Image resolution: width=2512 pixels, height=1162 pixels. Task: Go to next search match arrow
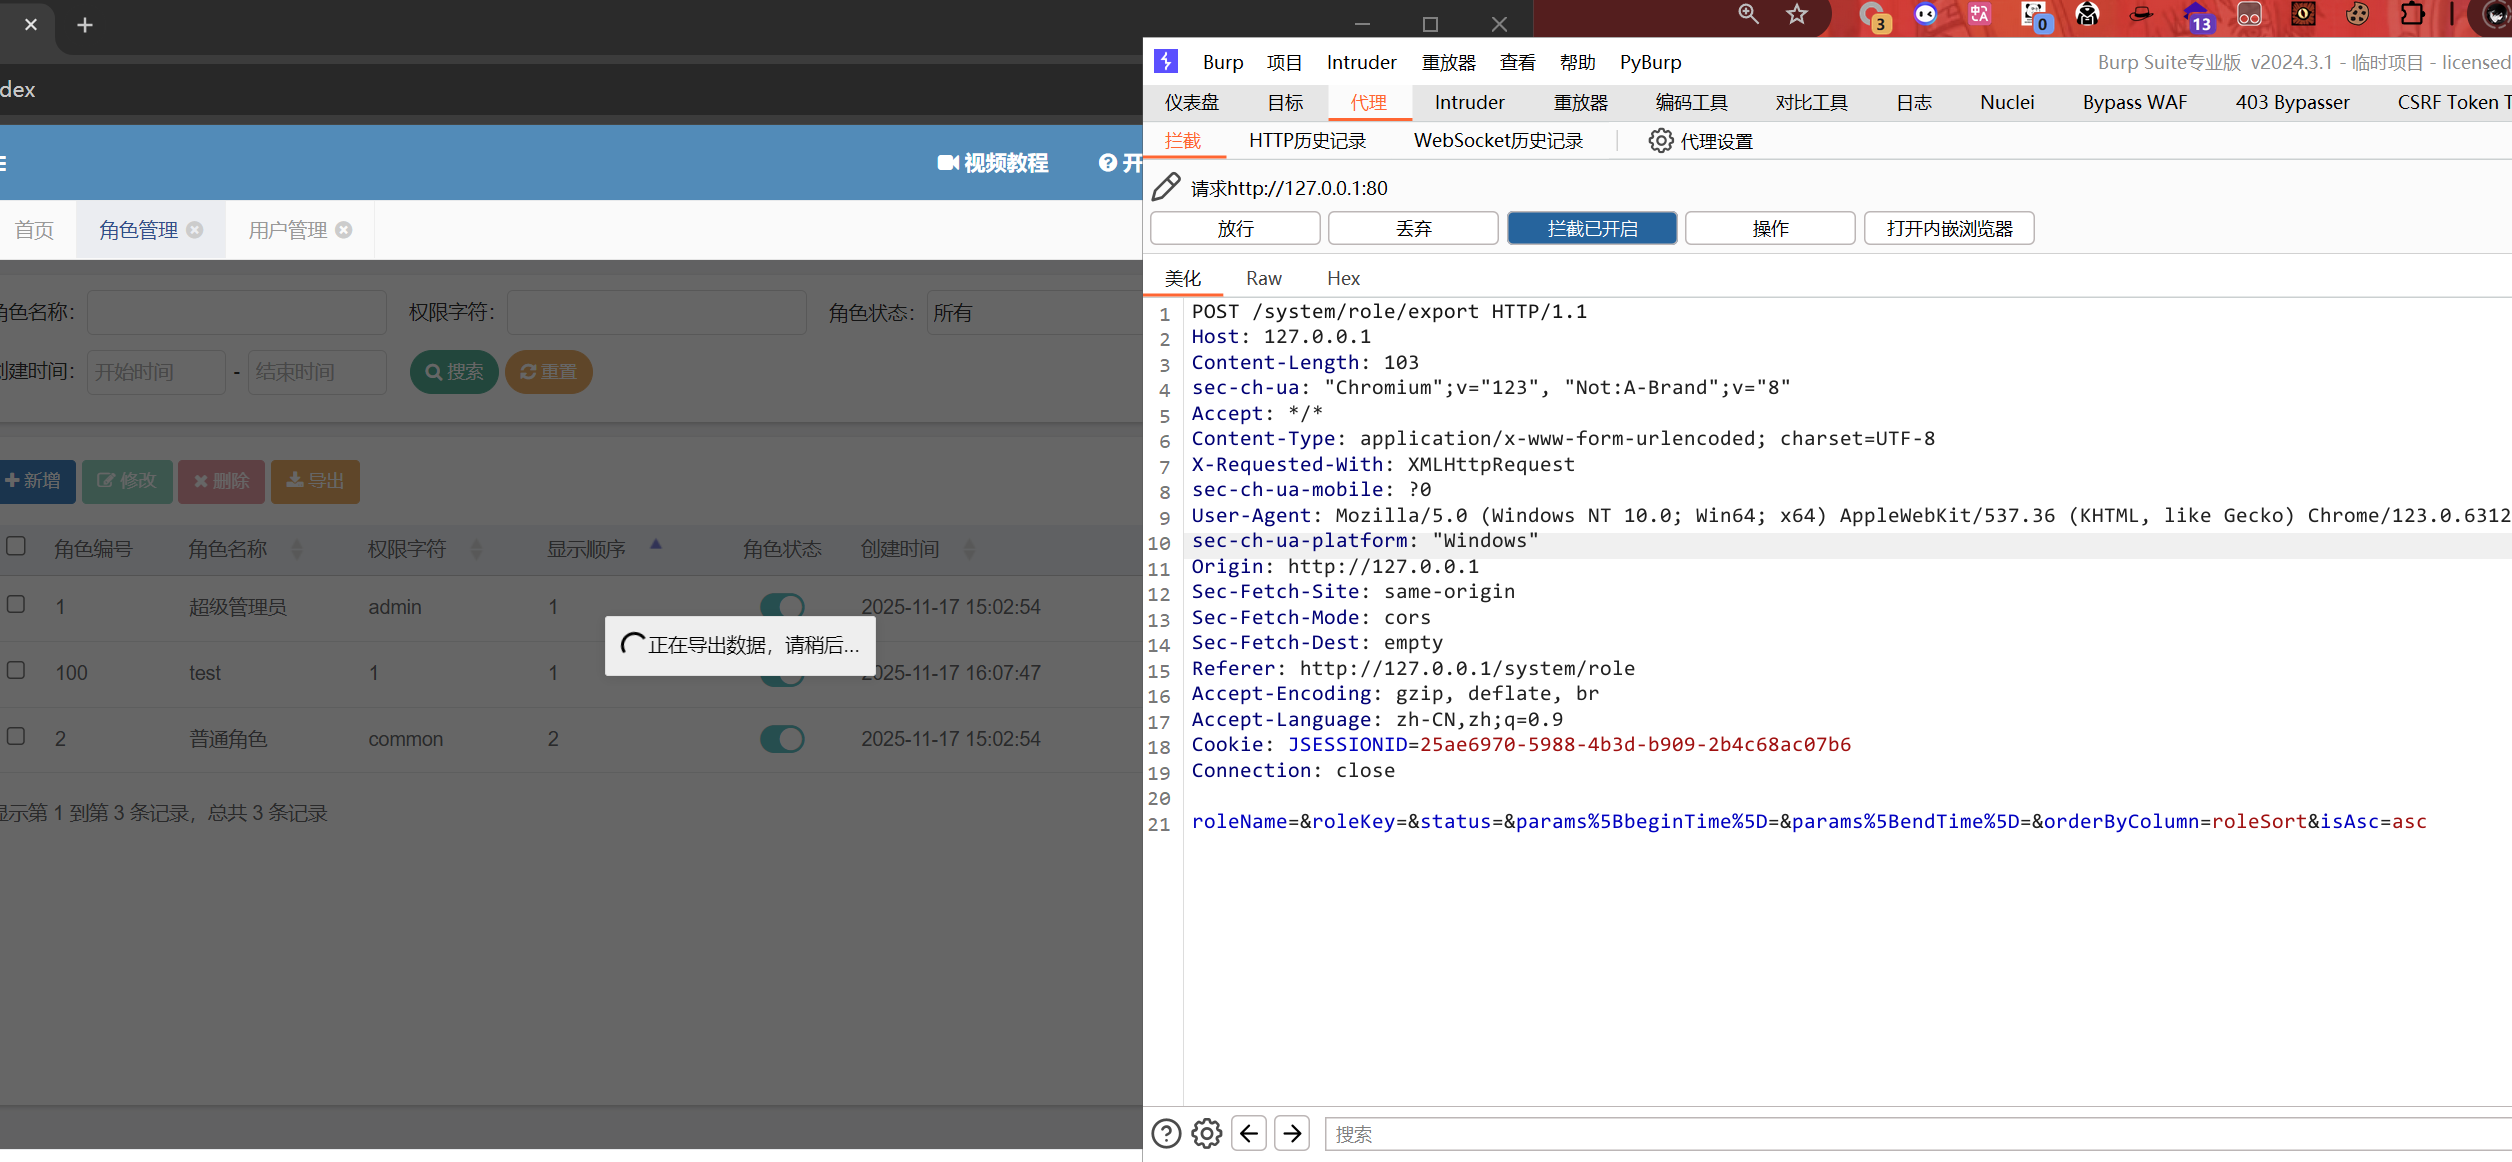click(1292, 1133)
